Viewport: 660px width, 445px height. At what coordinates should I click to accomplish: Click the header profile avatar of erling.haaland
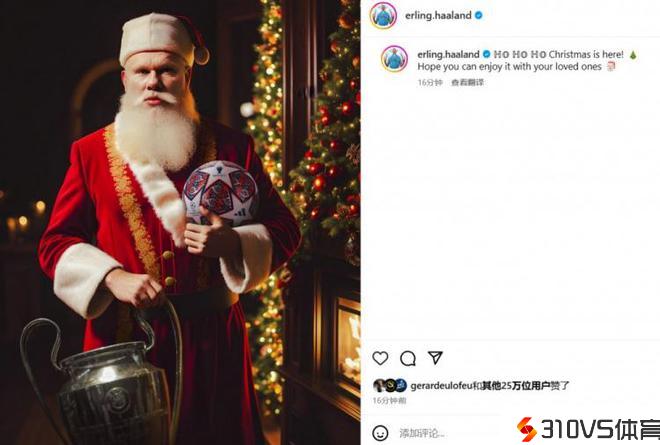click(x=383, y=15)
